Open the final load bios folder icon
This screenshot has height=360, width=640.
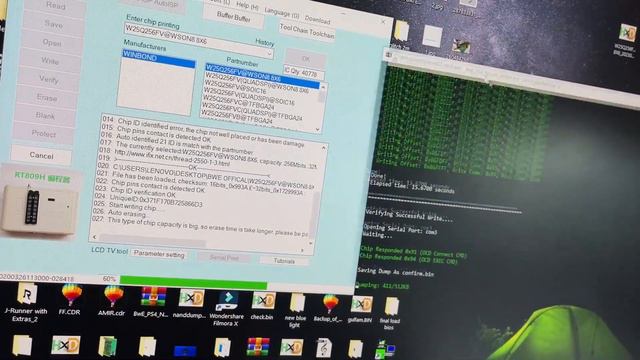(391, 313)
